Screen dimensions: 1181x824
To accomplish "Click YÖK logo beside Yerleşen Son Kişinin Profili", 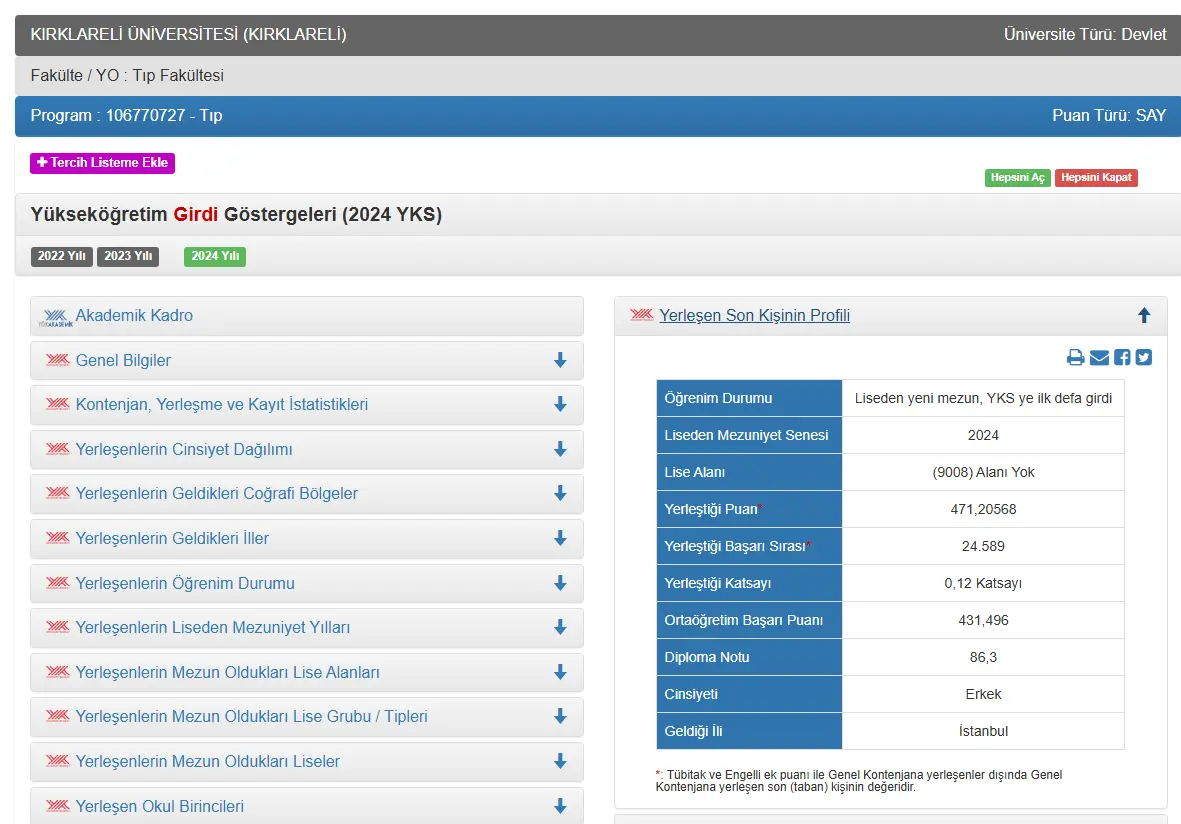I will tap(642, 315).
